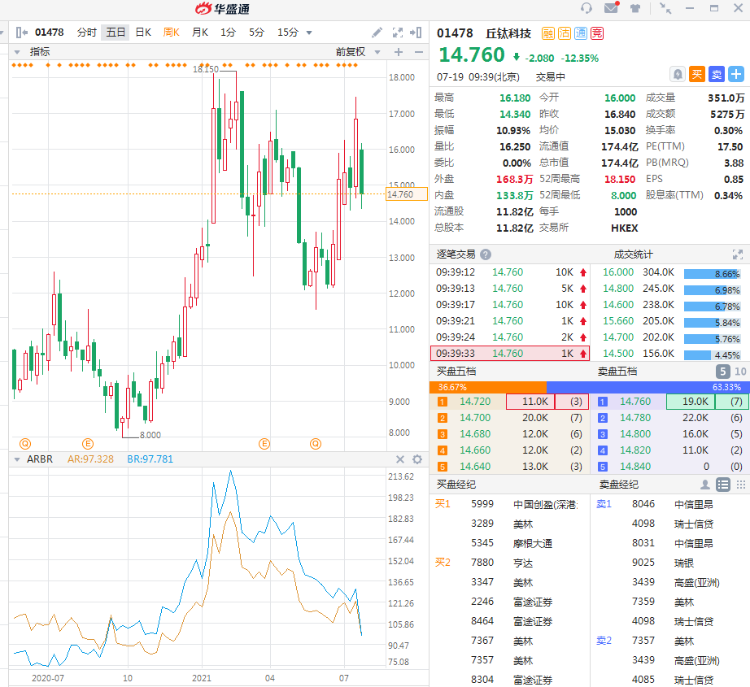Click the blue 63.33% sell ratio bar
This screenshot has width=750, height=687.
[x=648, y=387]
